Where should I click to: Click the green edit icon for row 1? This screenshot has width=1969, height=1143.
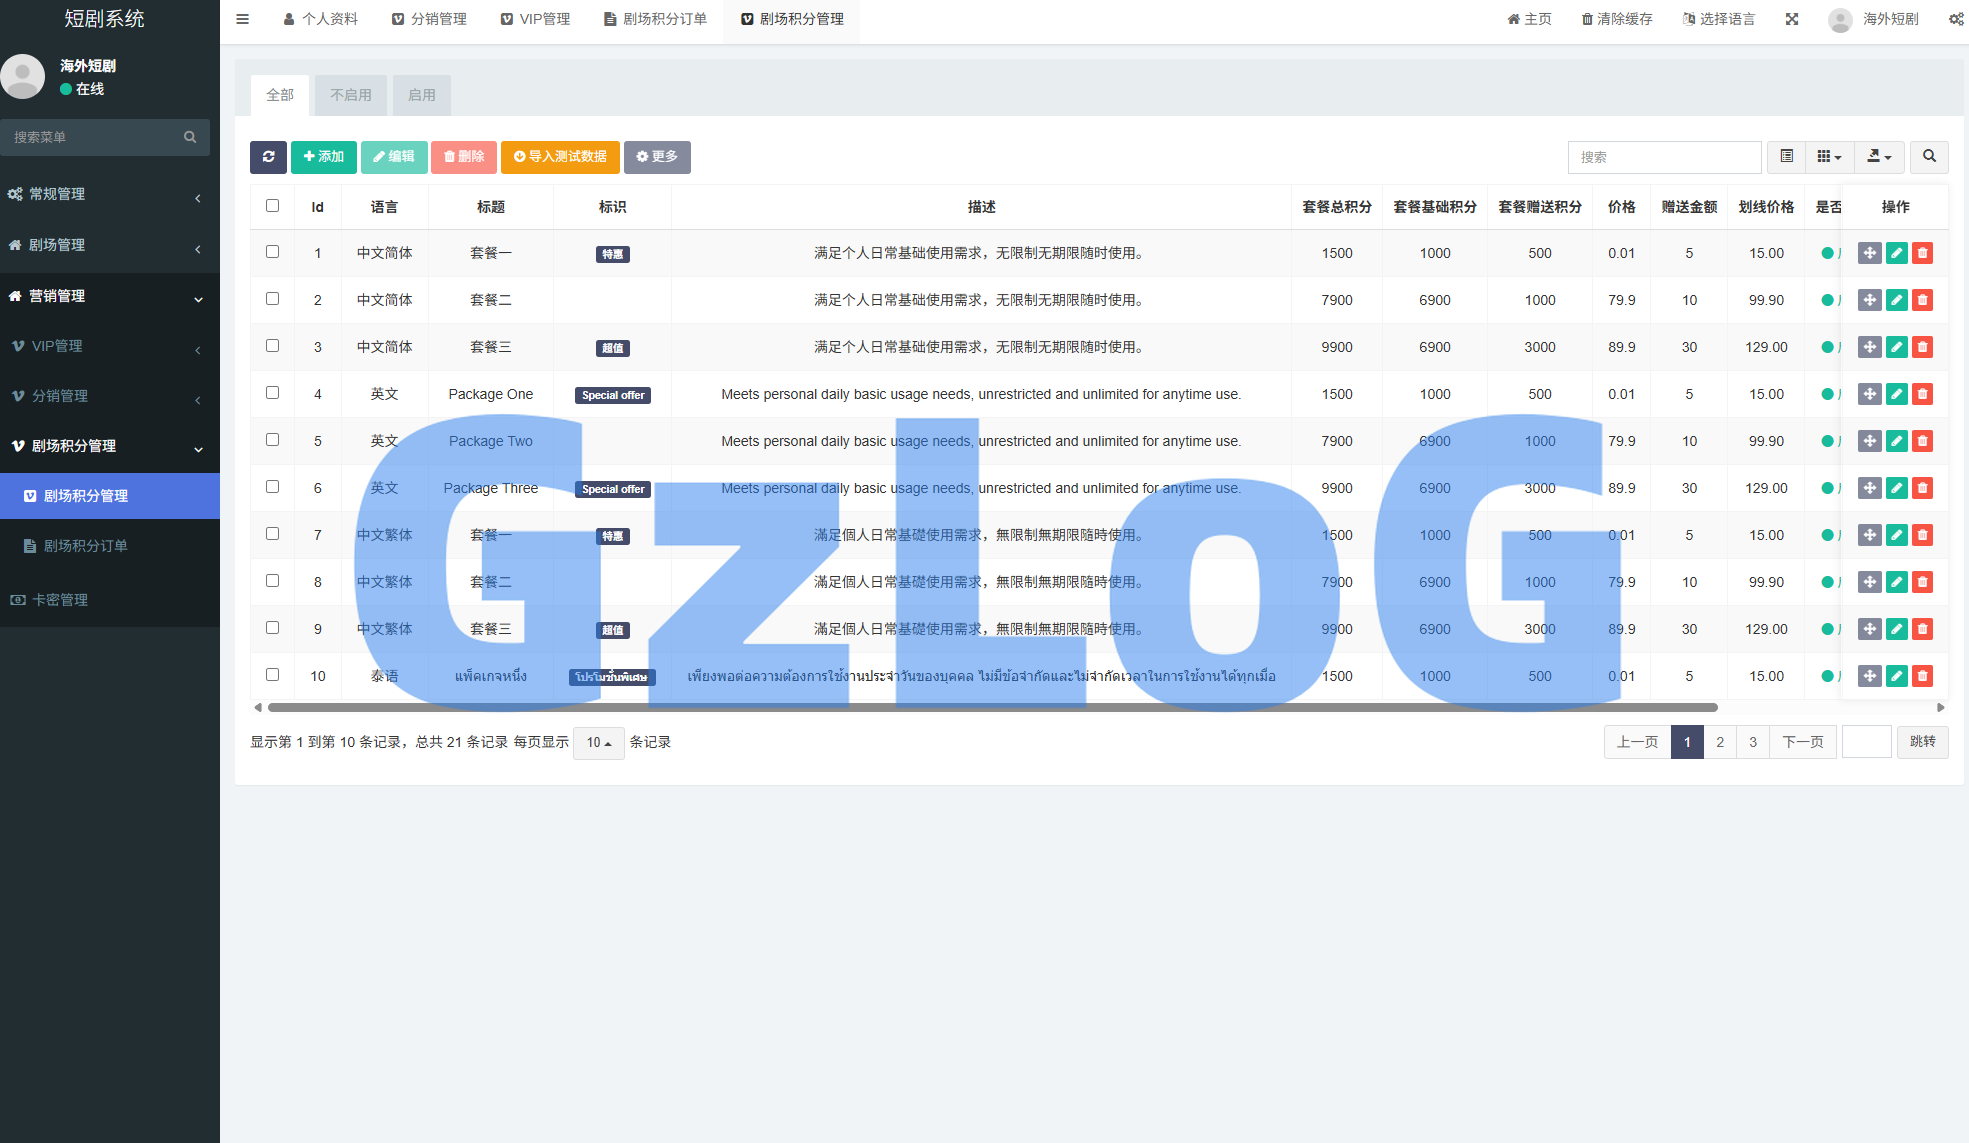click(1896, 253)
